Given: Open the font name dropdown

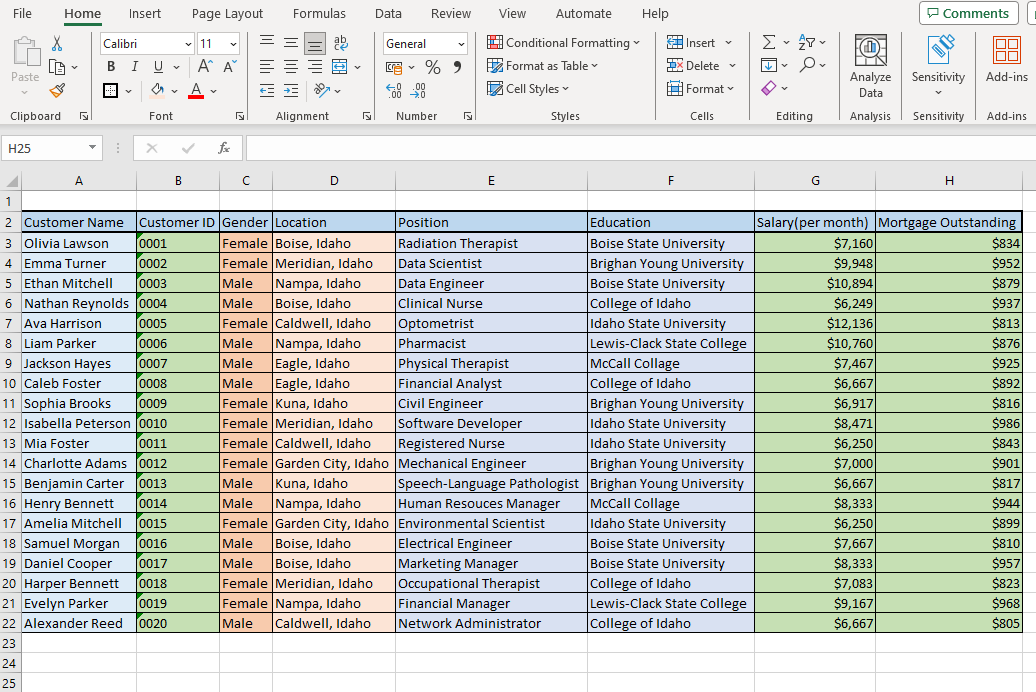Looking at the screenshot, I should click(x=188, y=44).
